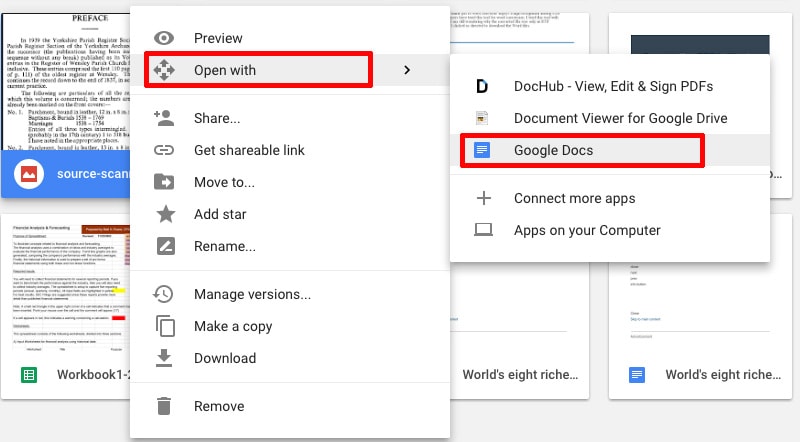Screen dimensions: 800x442
Task: Choose Share... from the menu
Action: (290, 118)
